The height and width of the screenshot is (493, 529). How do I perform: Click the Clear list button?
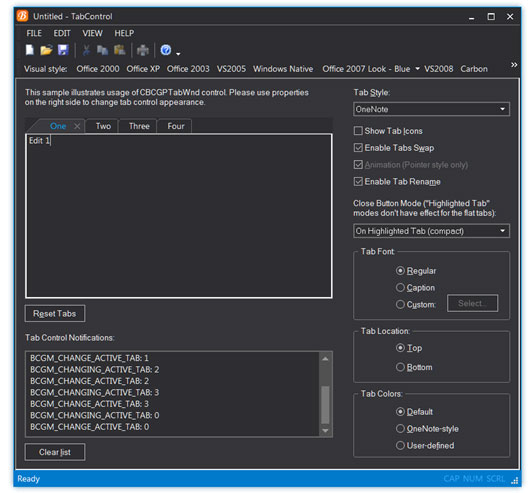pos(55,452)
